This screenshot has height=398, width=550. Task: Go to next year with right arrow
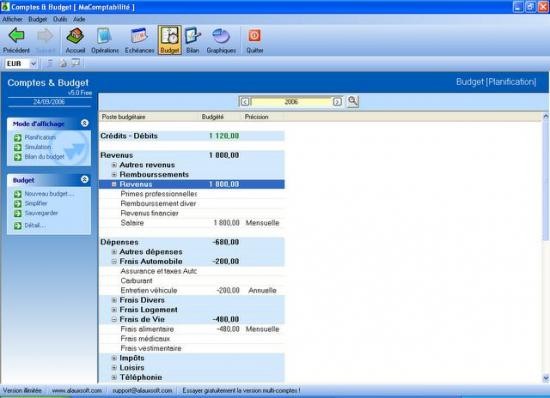pyautogui.click(x=337, y=102)
